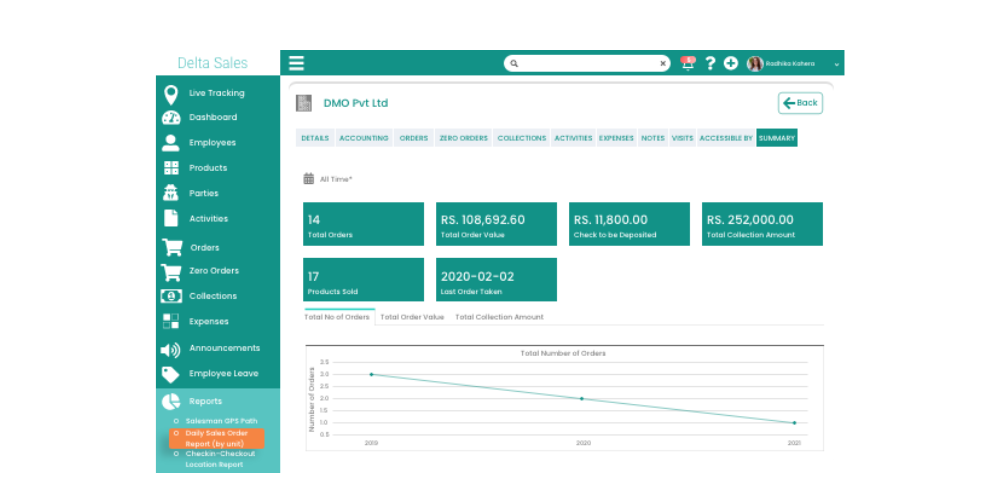Open Products in the sidebar
The height and width of the screenshot is (500, 1000).
[x=208, y=168]
